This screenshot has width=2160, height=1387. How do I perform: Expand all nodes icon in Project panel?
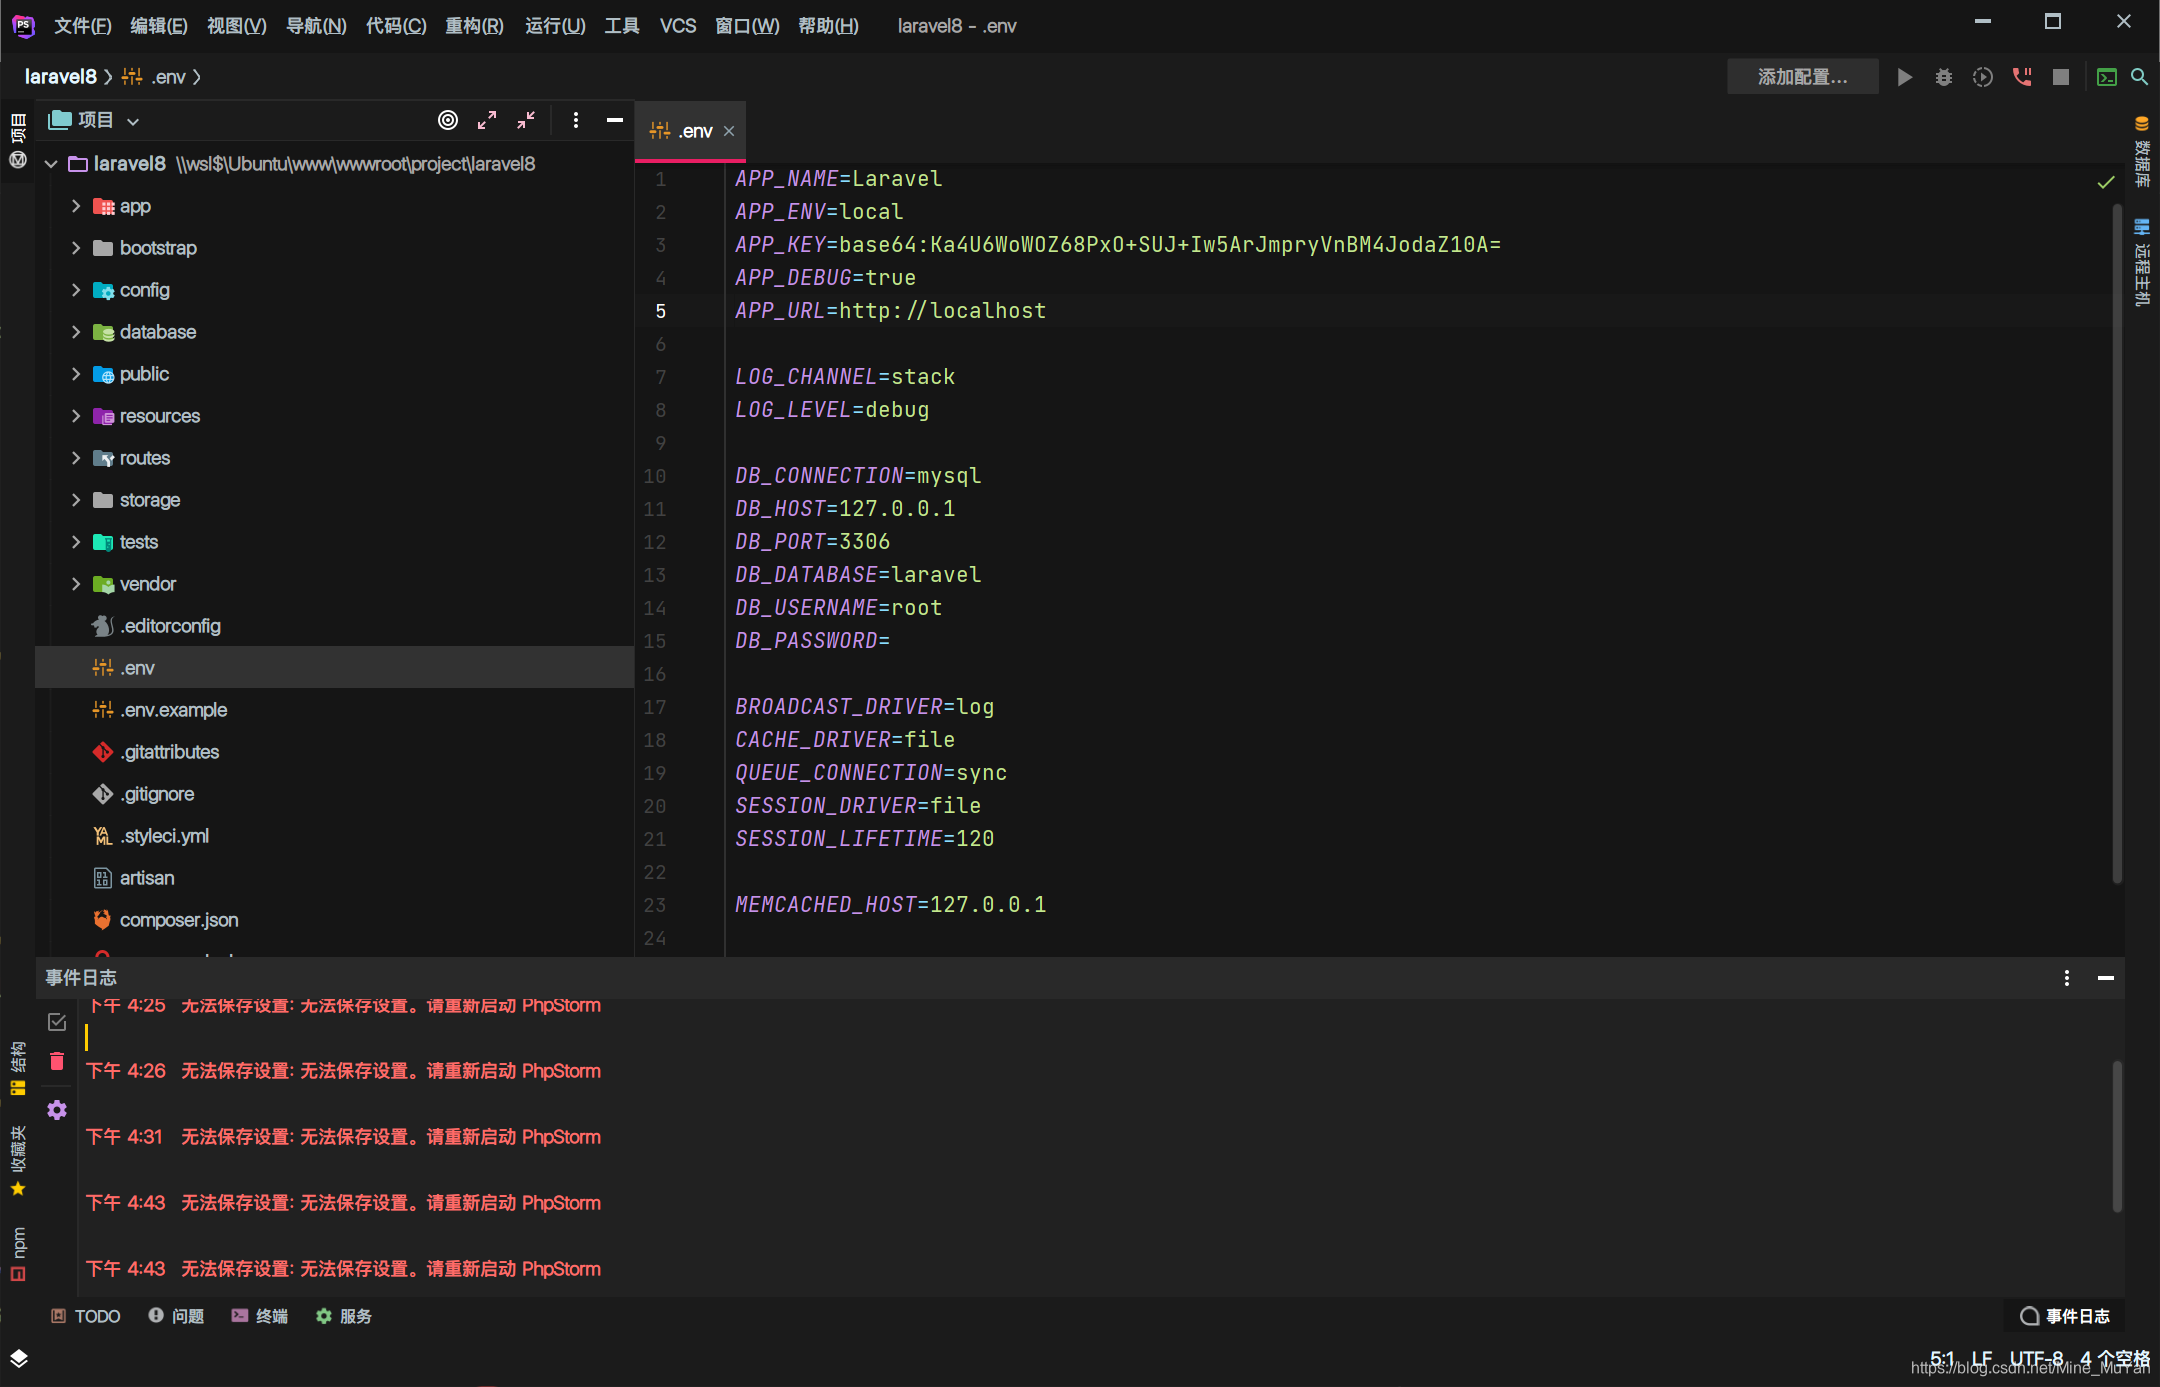(x=487, y=120)
